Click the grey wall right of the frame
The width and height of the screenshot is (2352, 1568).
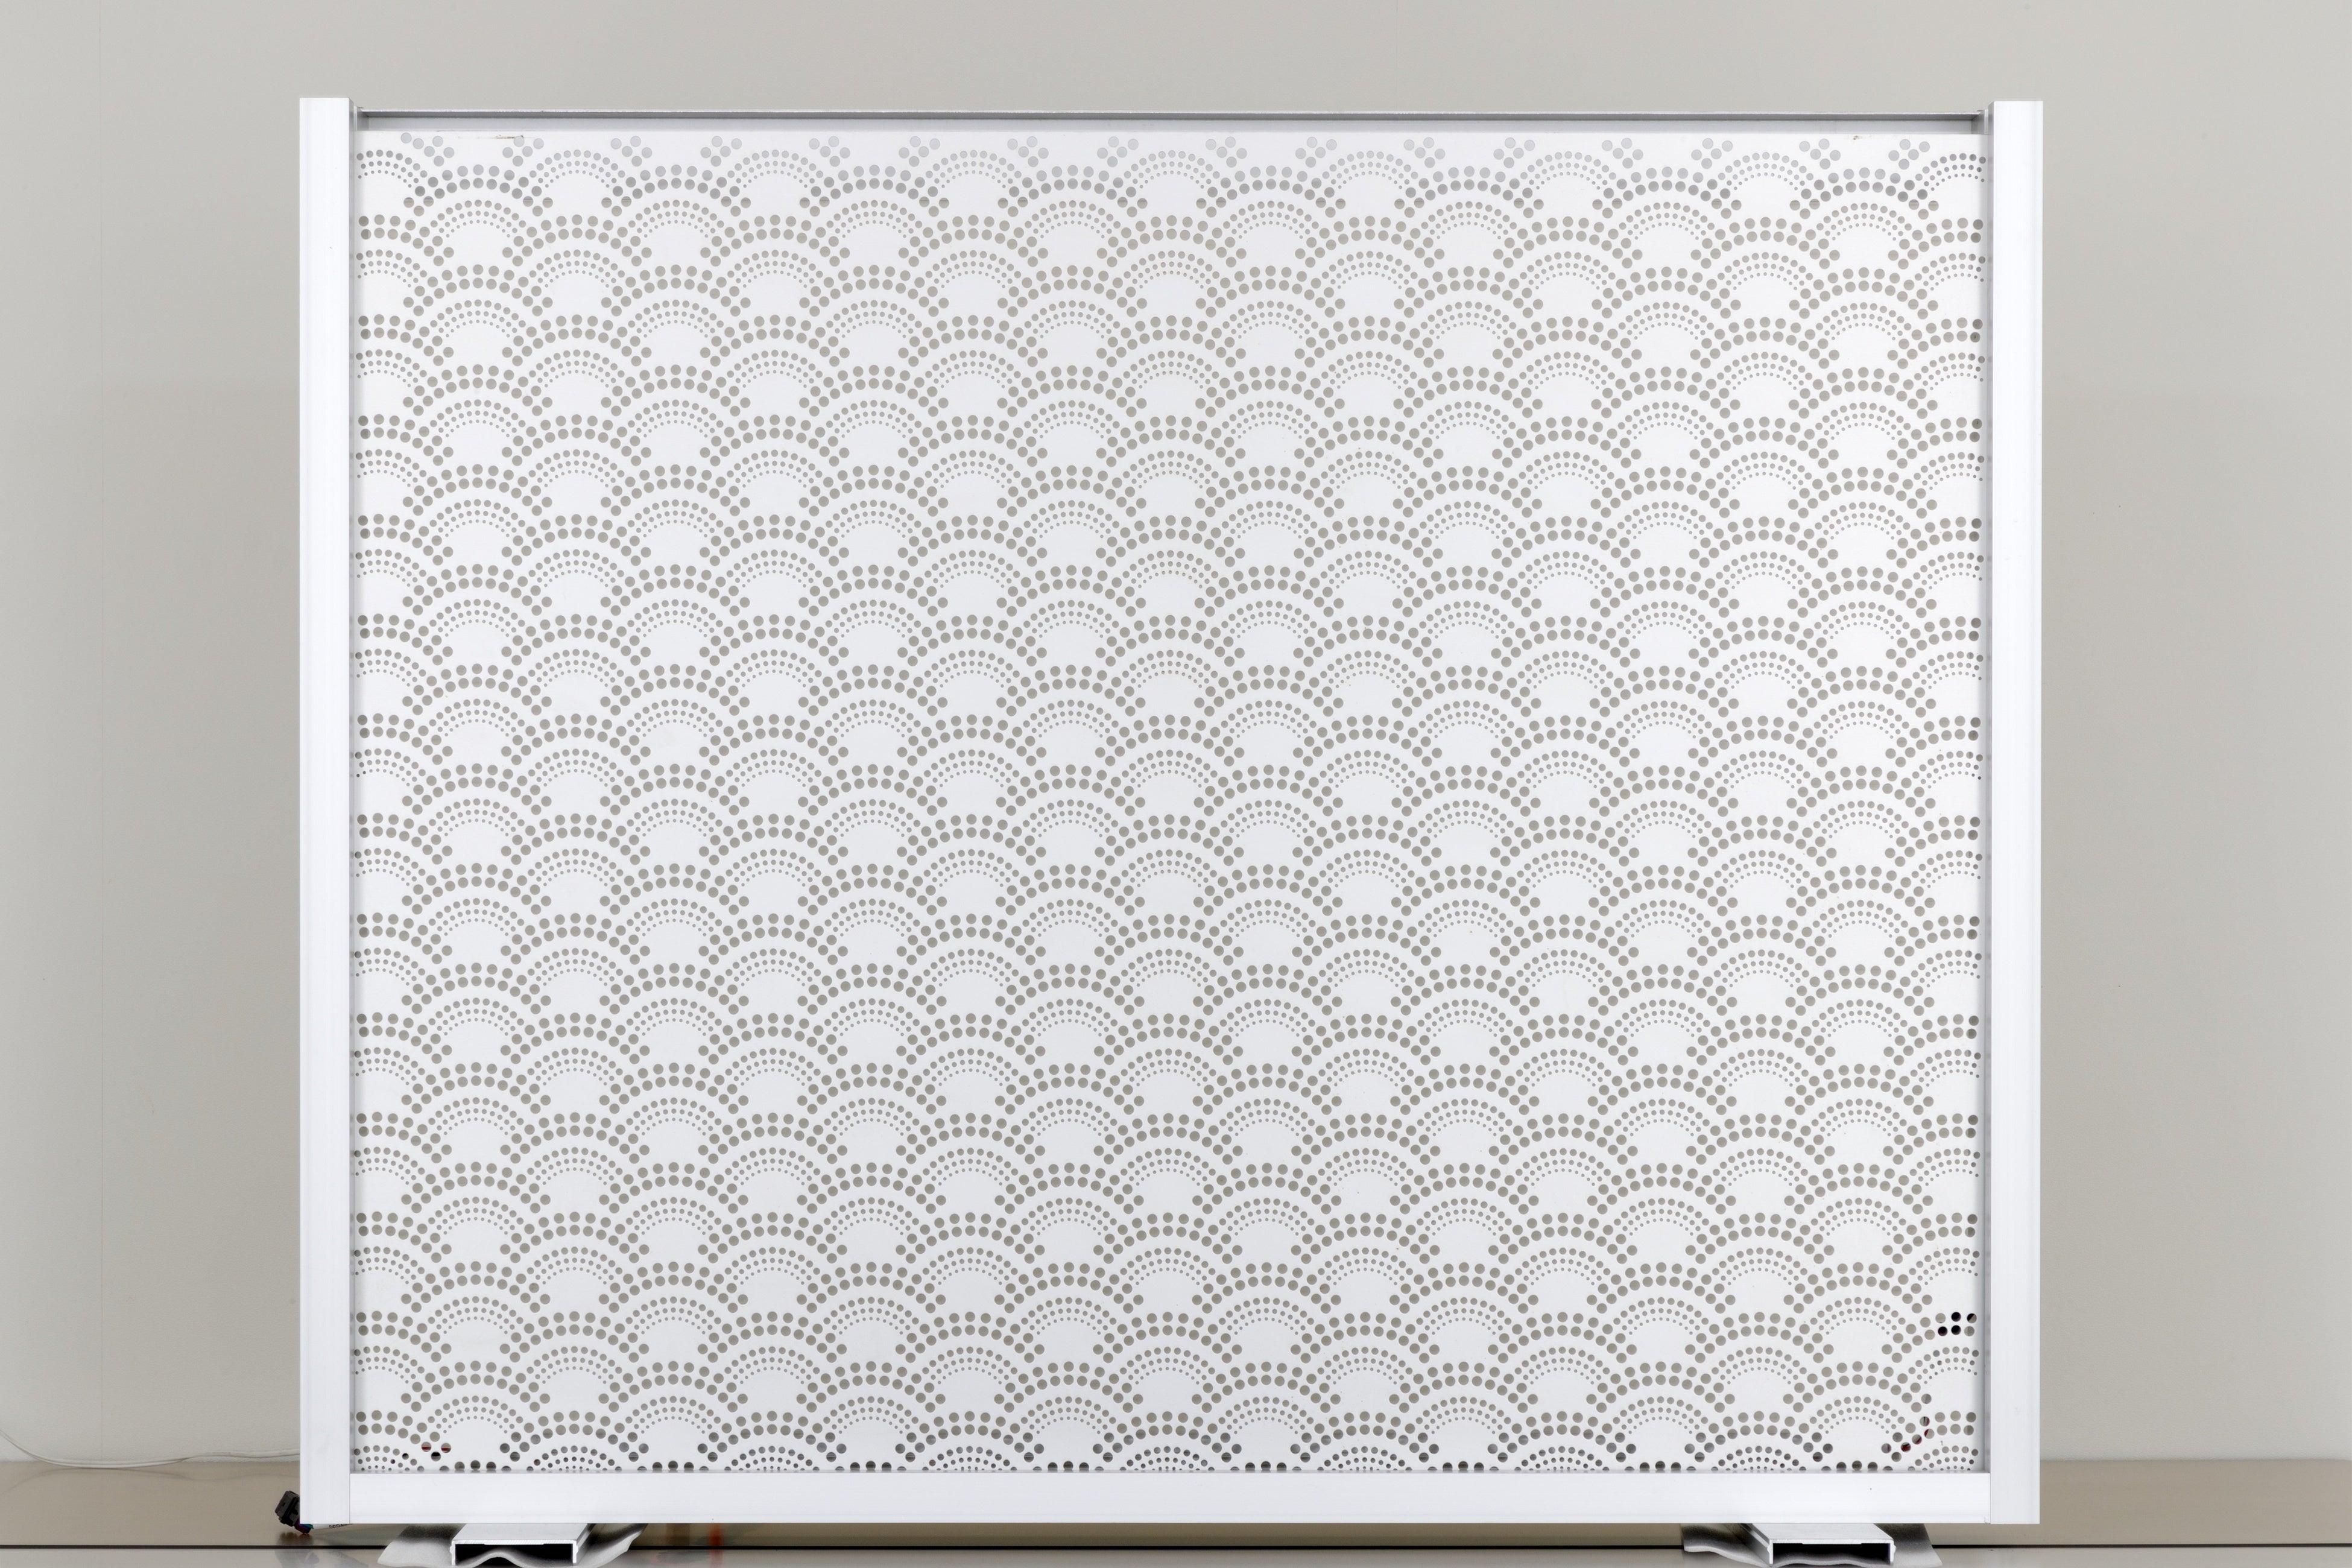(x=2200, y=700)
